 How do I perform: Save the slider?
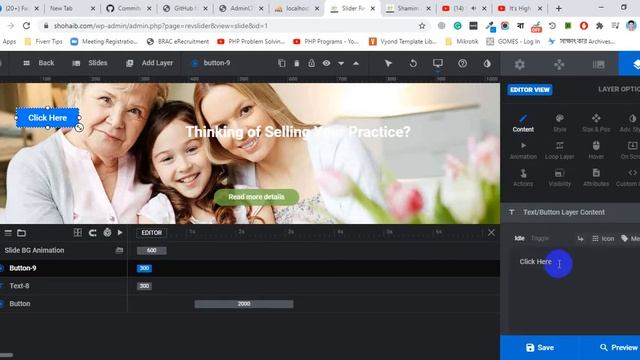click(540, 348)
